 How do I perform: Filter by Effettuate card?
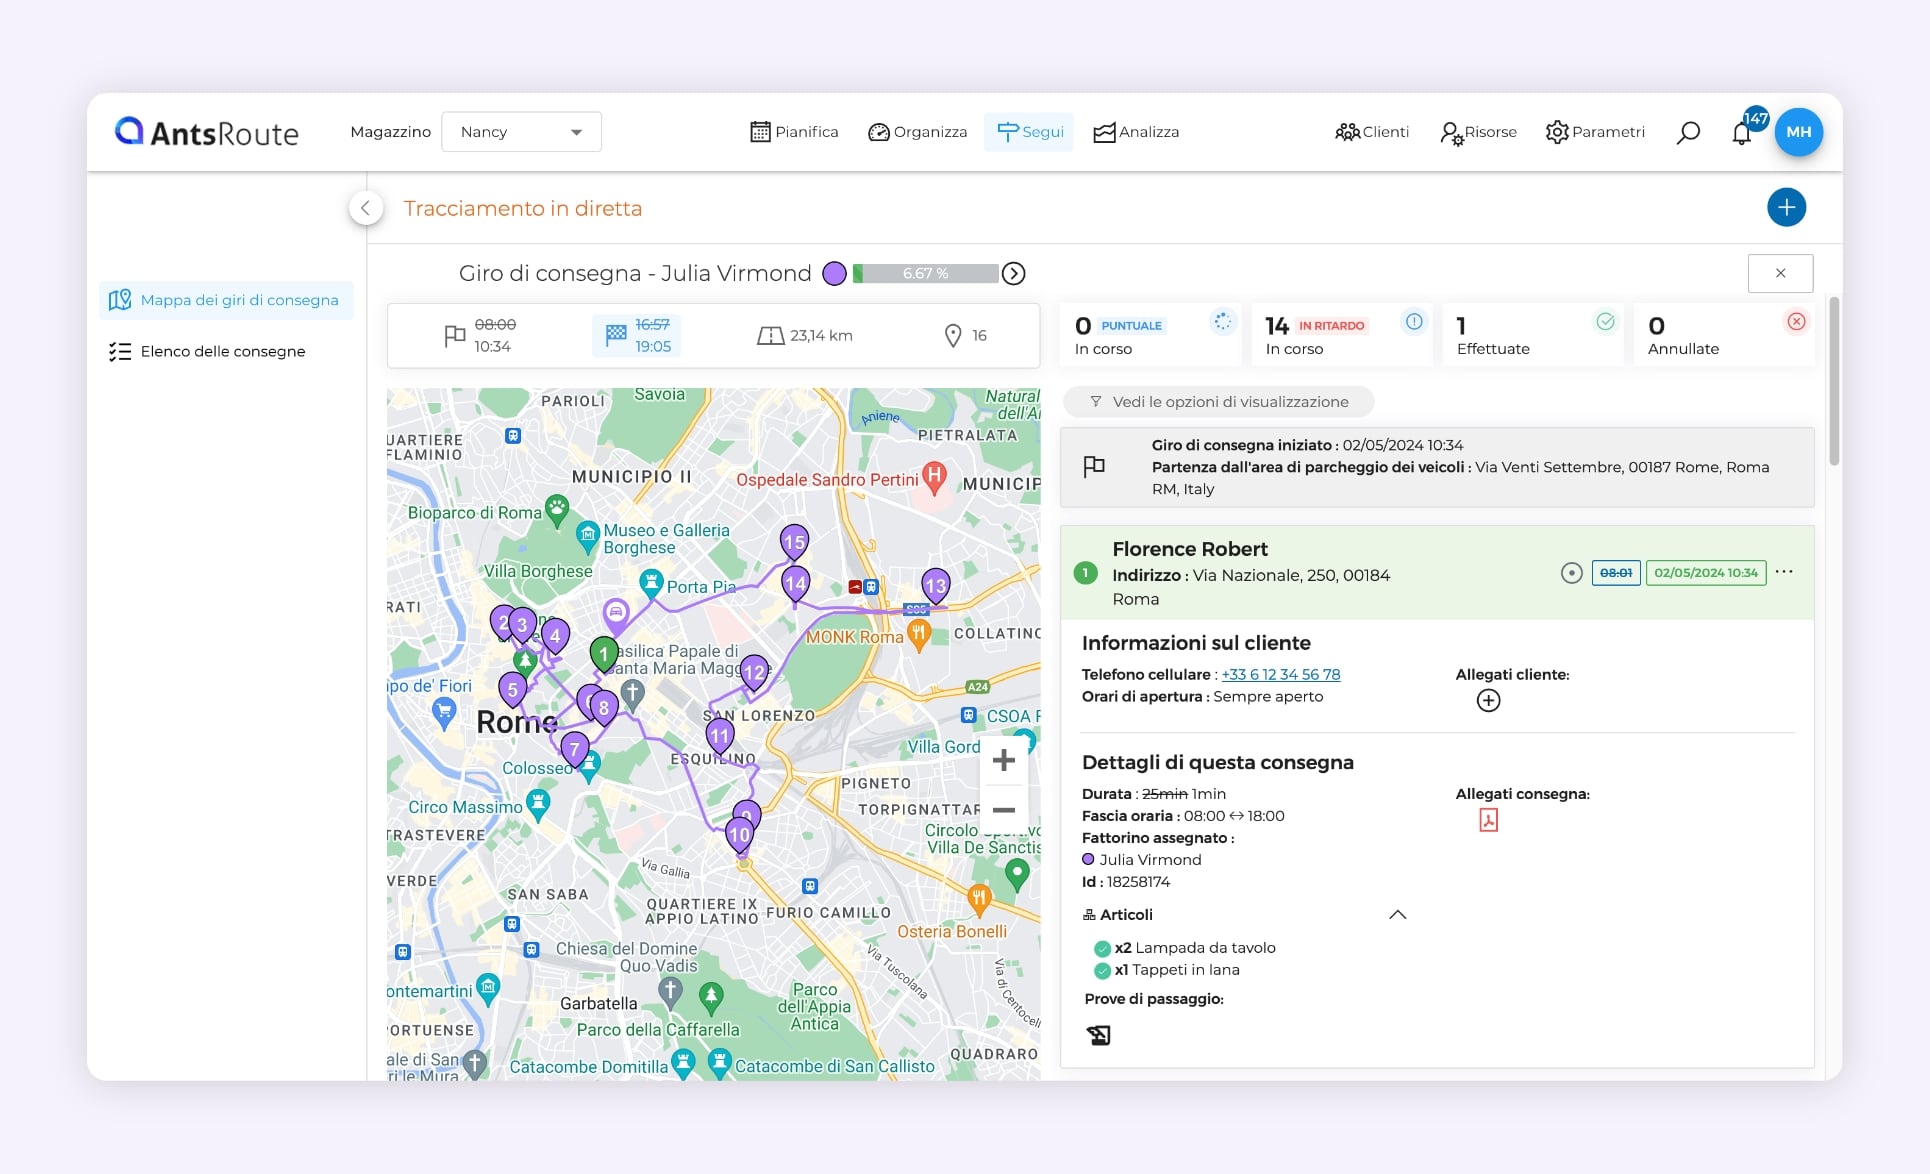1532,335
